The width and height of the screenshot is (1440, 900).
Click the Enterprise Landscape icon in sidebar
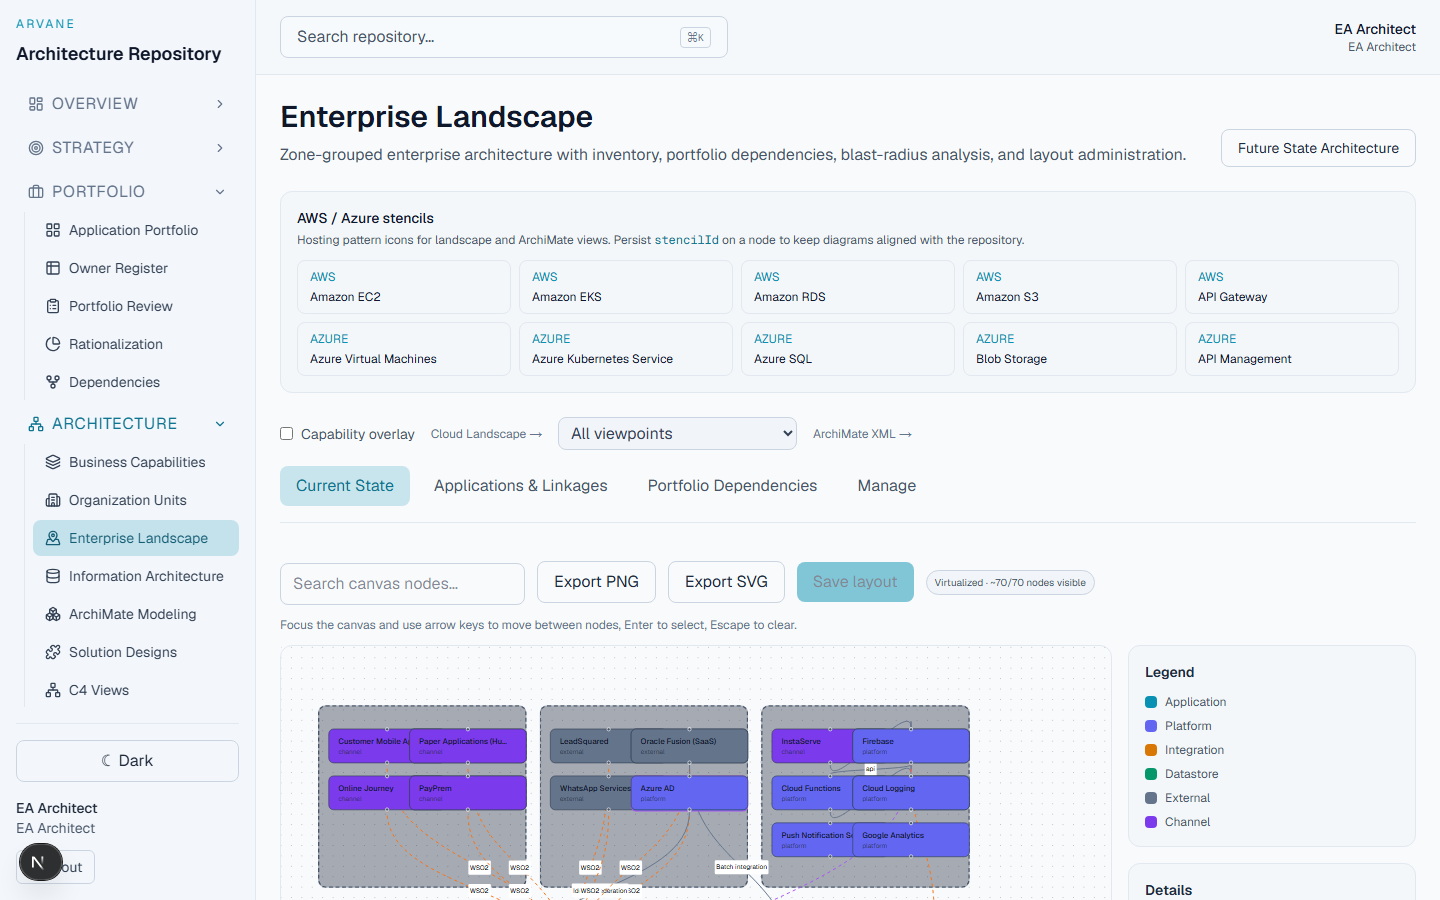(x=53, y=538)
